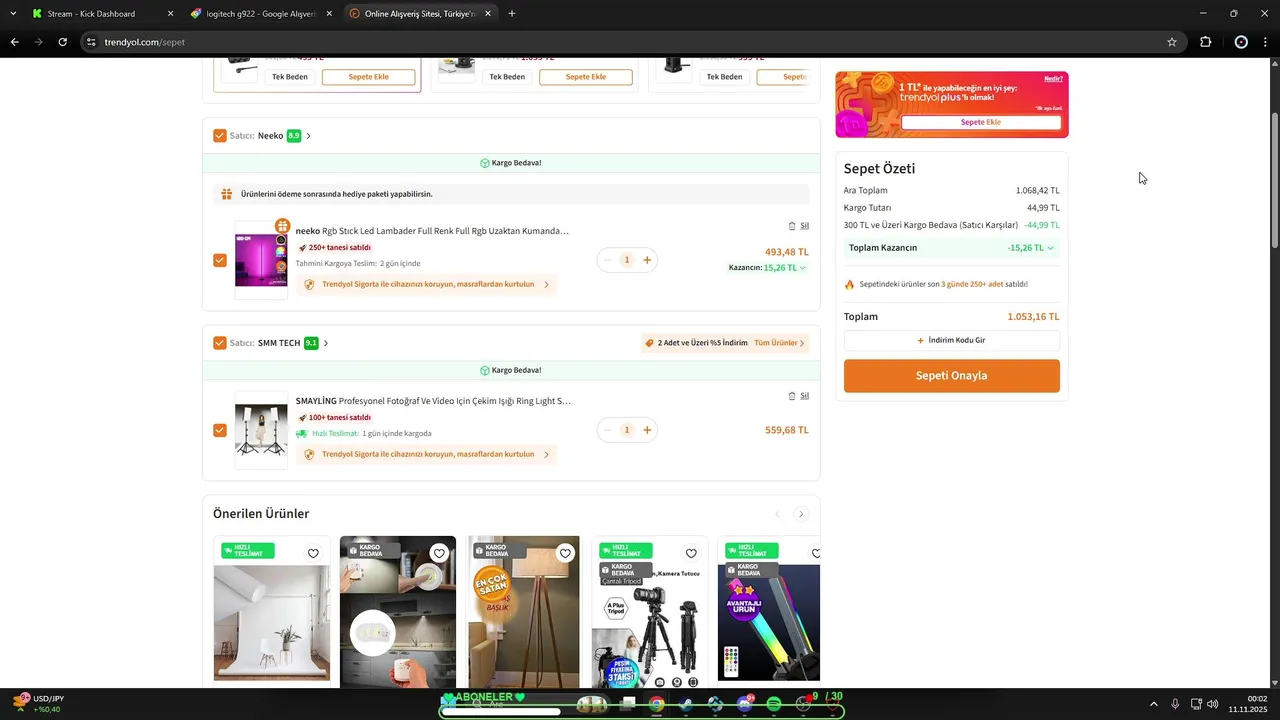Go back to previous page
The width and height of the screenshot is (1280, 720).
(14, 42)
